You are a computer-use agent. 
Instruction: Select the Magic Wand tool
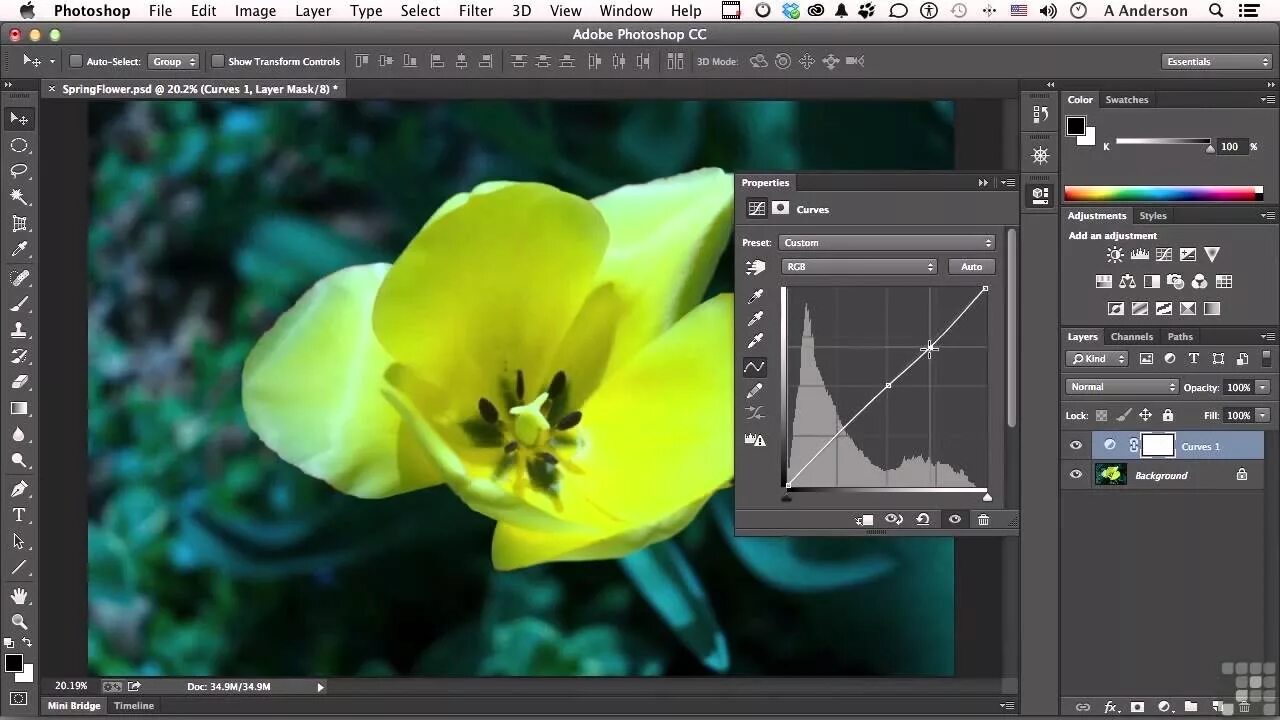coord(19,197)
